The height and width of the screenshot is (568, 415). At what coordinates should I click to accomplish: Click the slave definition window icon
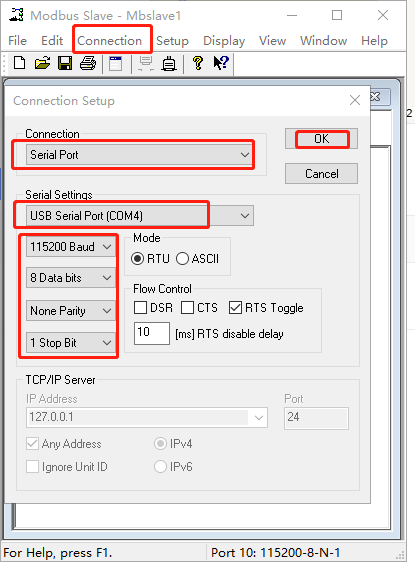pyautogui.click(x=116, y=63)
